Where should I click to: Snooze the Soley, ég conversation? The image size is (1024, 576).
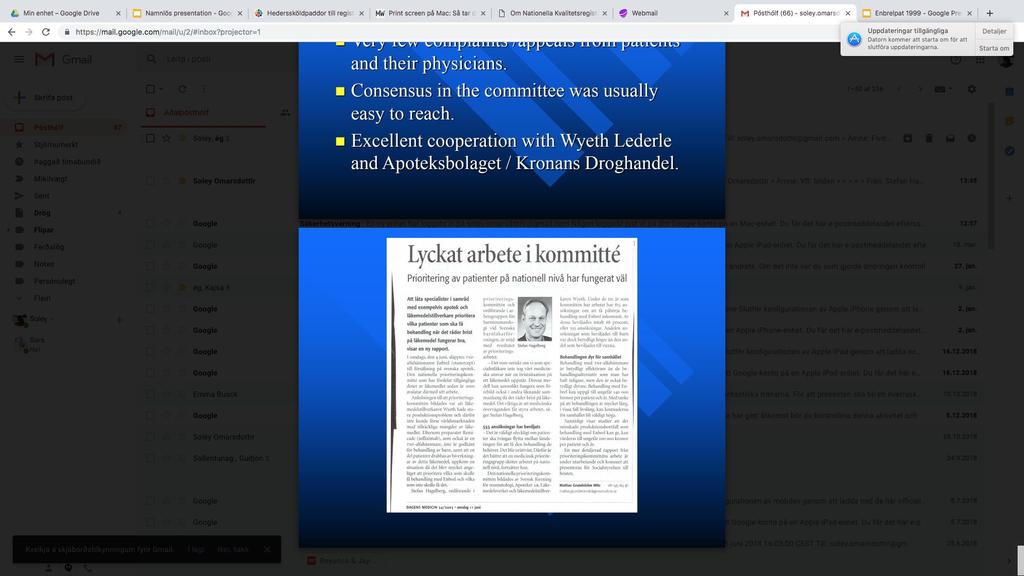point(972,138)
